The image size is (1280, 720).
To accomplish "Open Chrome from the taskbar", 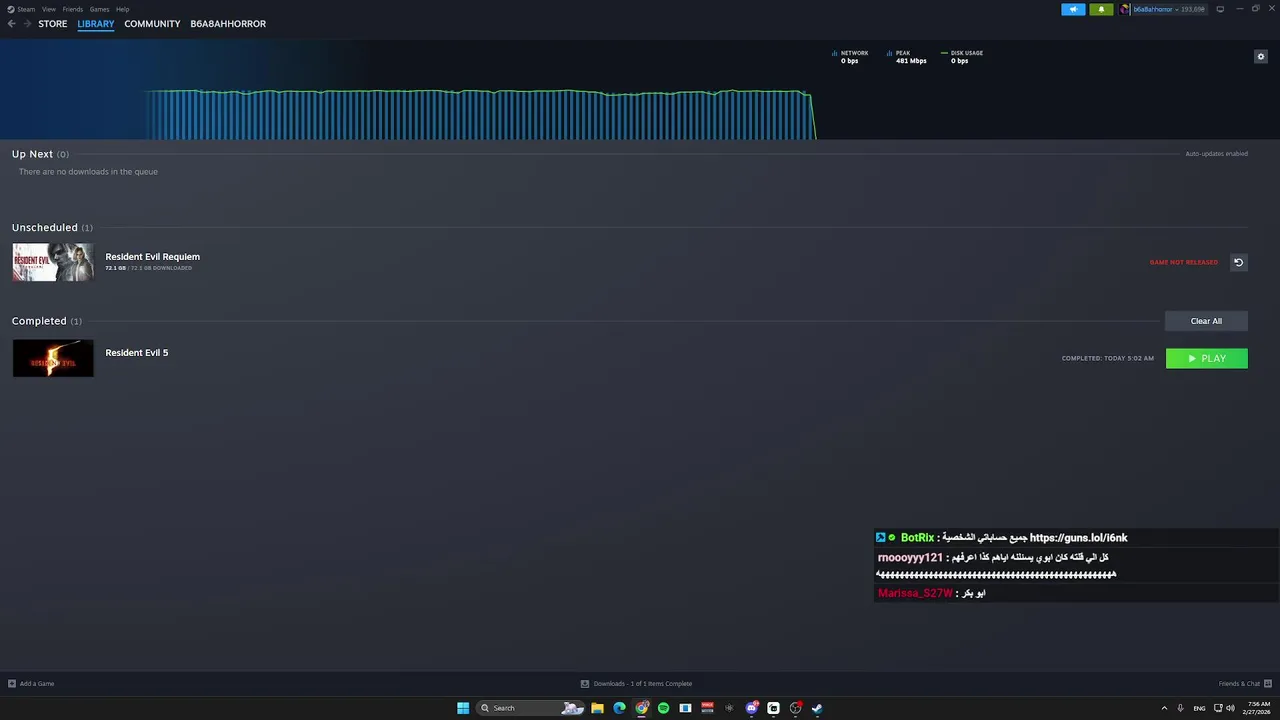I will pos(642,708).
